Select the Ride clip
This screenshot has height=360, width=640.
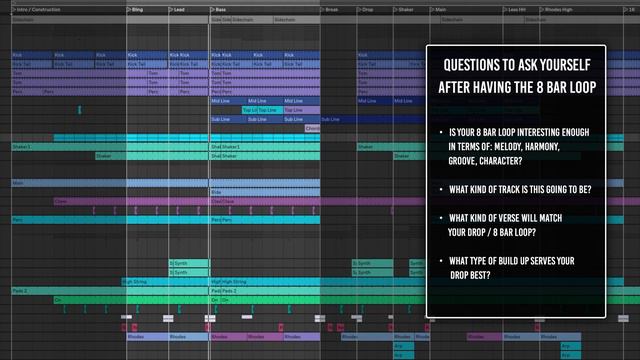(x=265, y=192)
